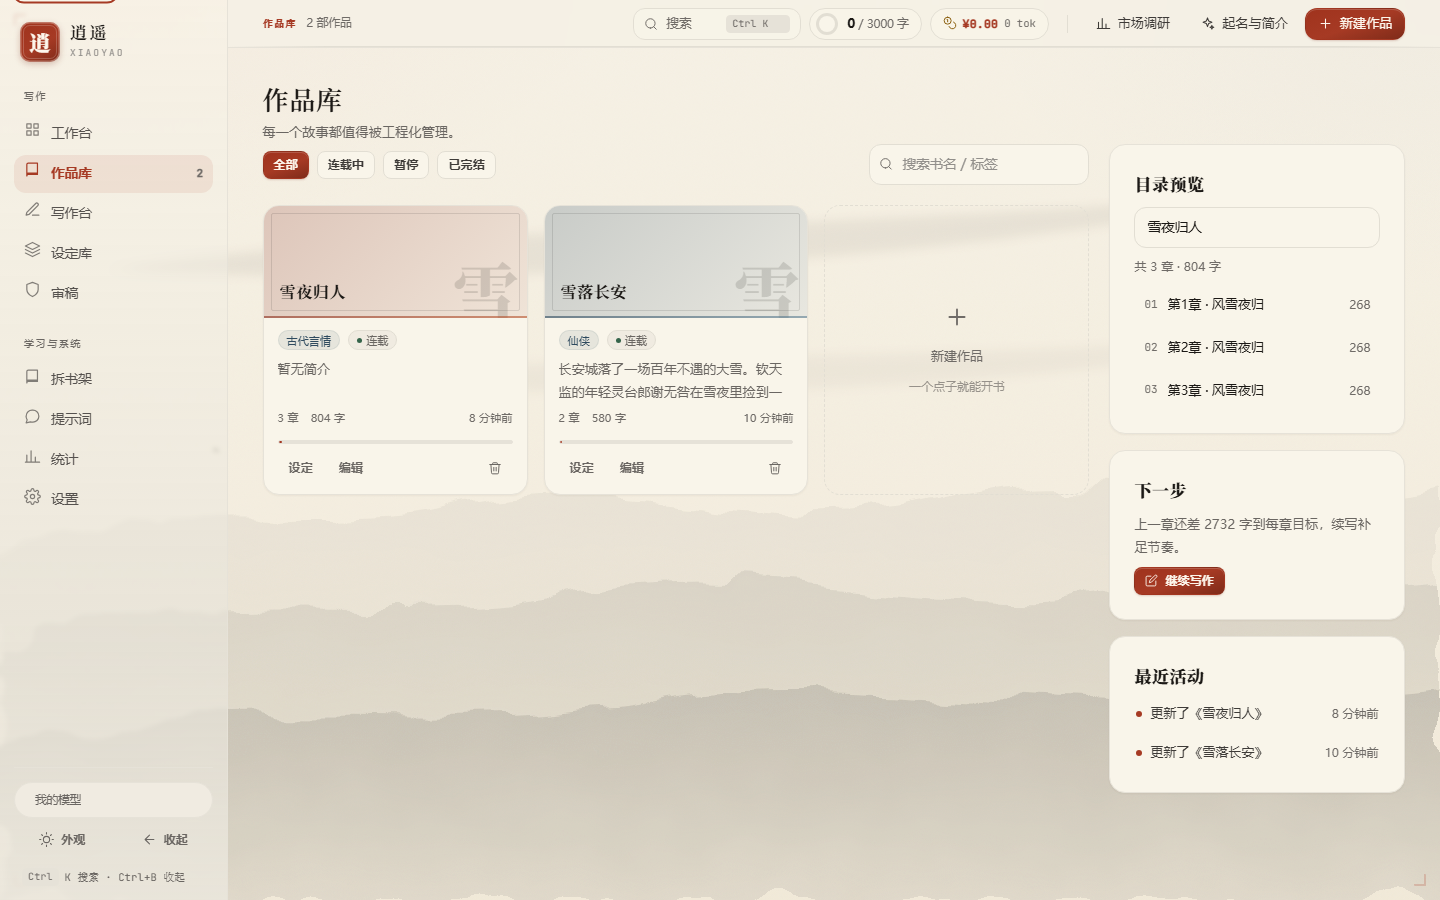Expand 我的模型 panel
Screen dimensions: 1440x900
pyautogui.click(x=113, y=800)
